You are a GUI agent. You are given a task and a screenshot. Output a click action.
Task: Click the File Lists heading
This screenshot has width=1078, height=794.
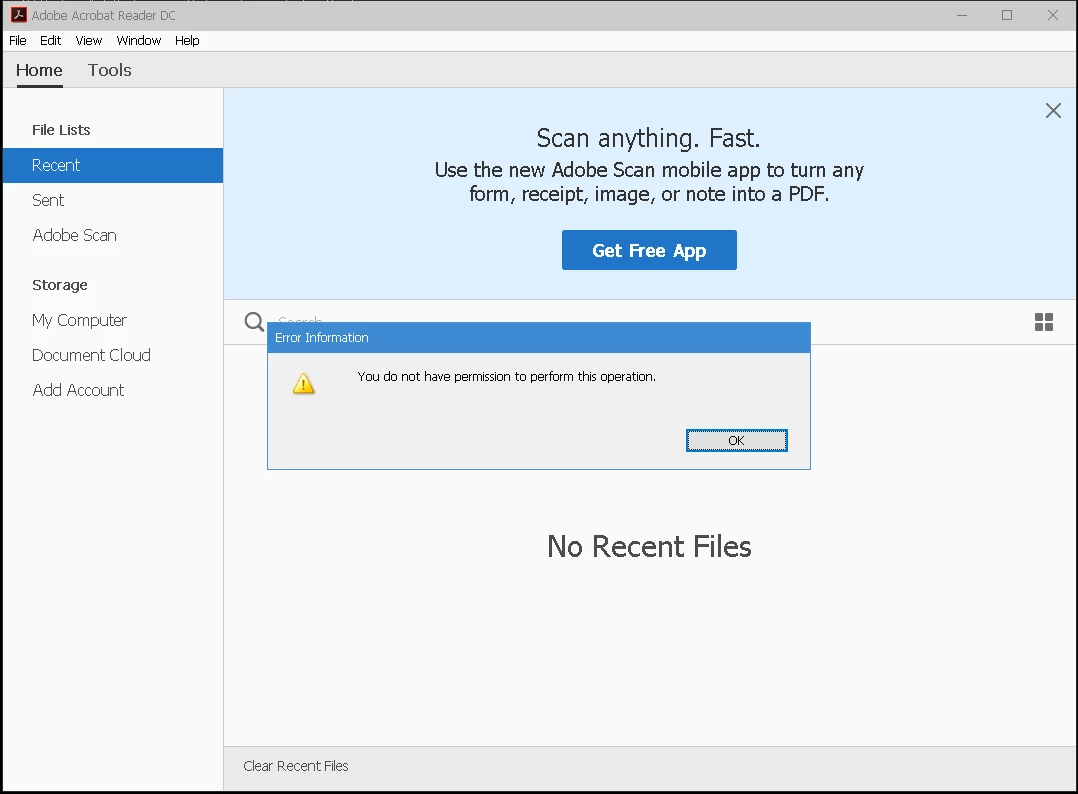[61, 130]
